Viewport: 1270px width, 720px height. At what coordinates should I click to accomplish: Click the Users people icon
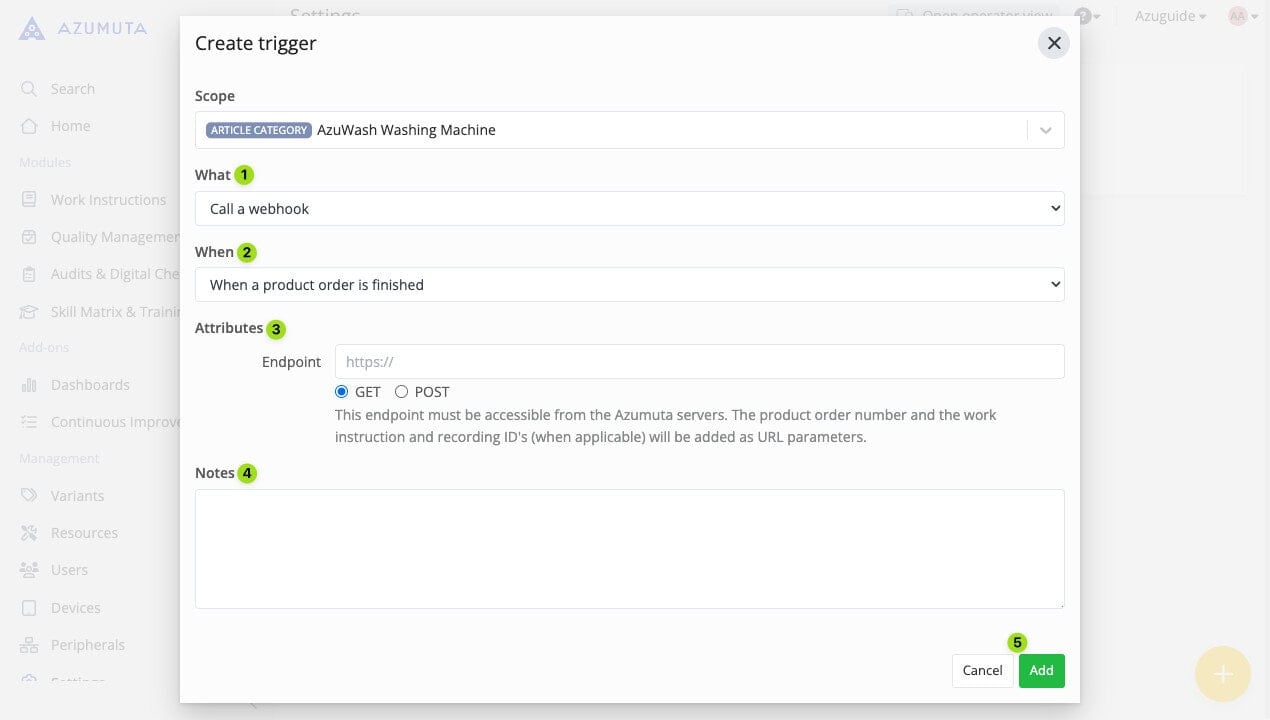click(29, 570)
